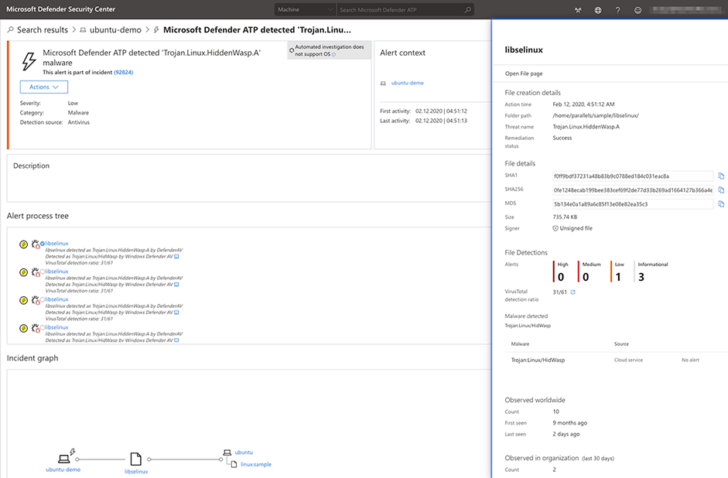Image resolution: width=728 pixels, height=478 pixels.
Task: Click the folder path /home/parallels/sample/libselinux/
Action: tap(596, 116)
